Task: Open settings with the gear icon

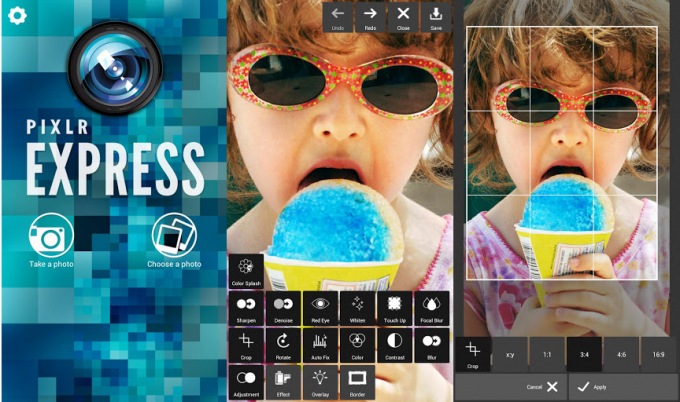Action: click(x=15, y=15)
